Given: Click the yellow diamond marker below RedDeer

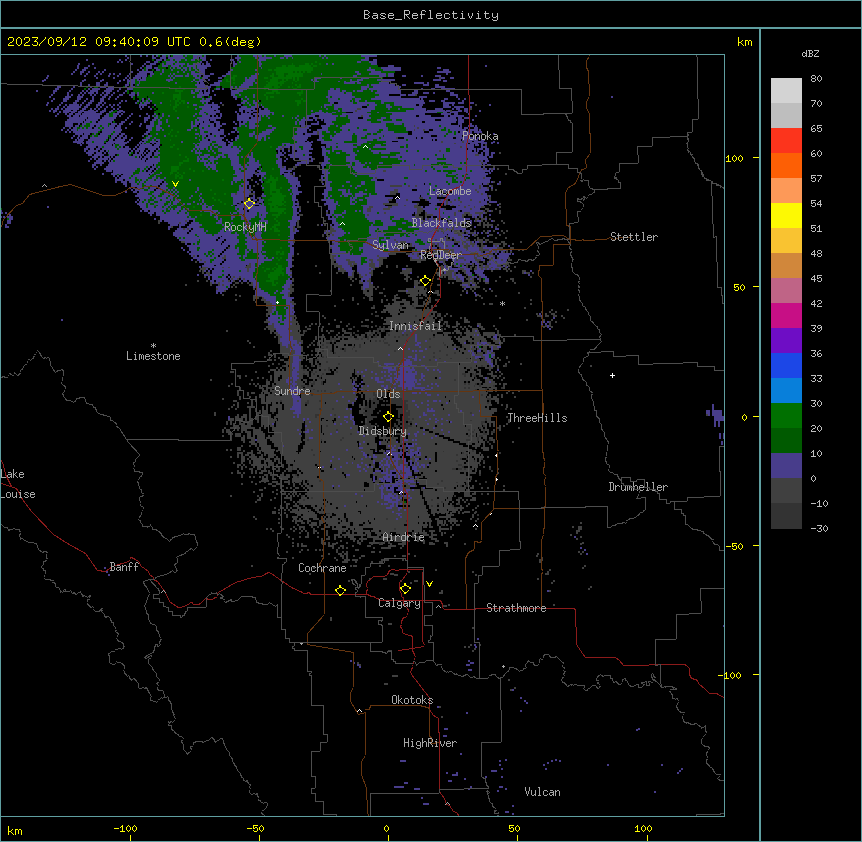Looking at the screenshot, I should pyautogui.click(x=425, y=281).
